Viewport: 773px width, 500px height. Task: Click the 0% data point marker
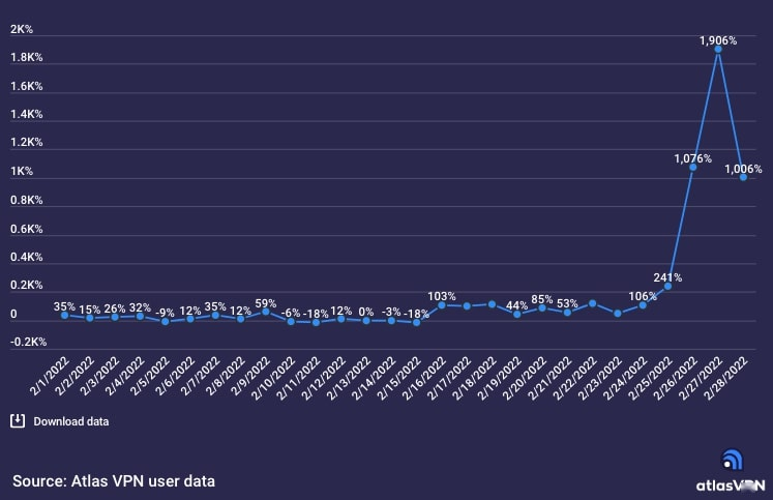tap(366, 320)
